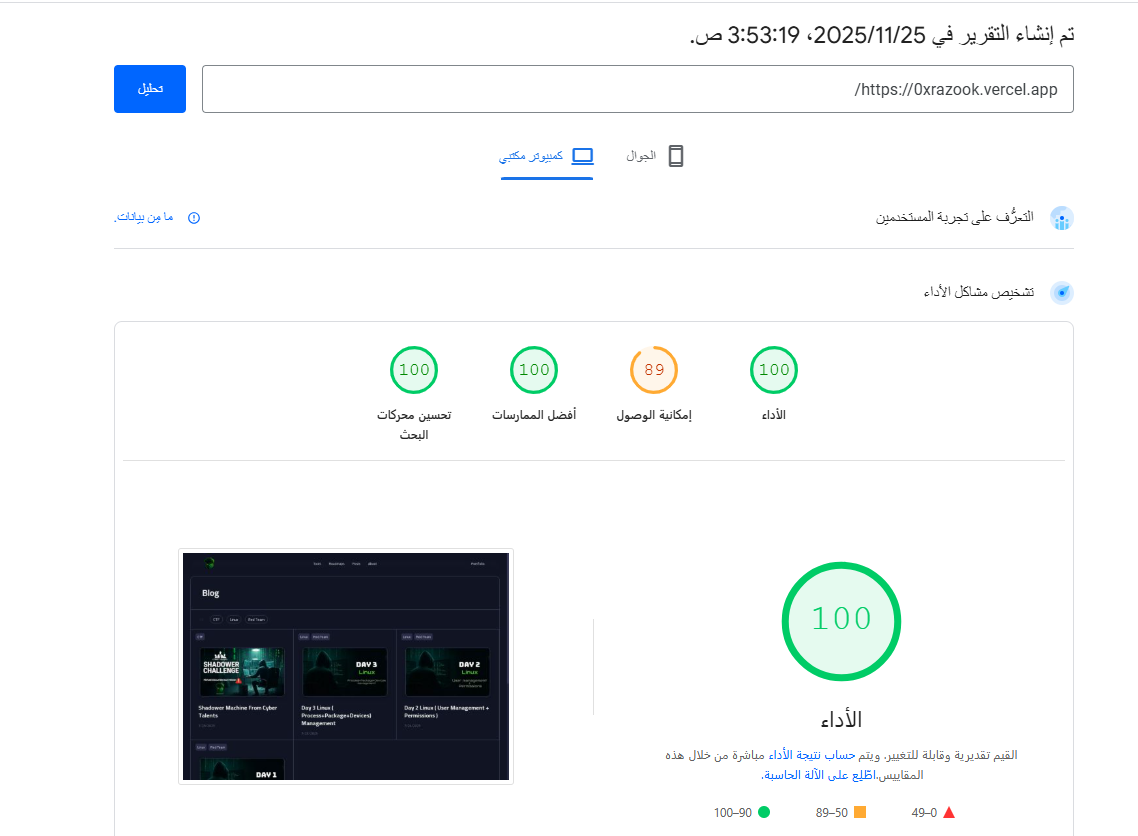Open اطّلِع على الآلة الحاسبة link

[x=819, y=775]
